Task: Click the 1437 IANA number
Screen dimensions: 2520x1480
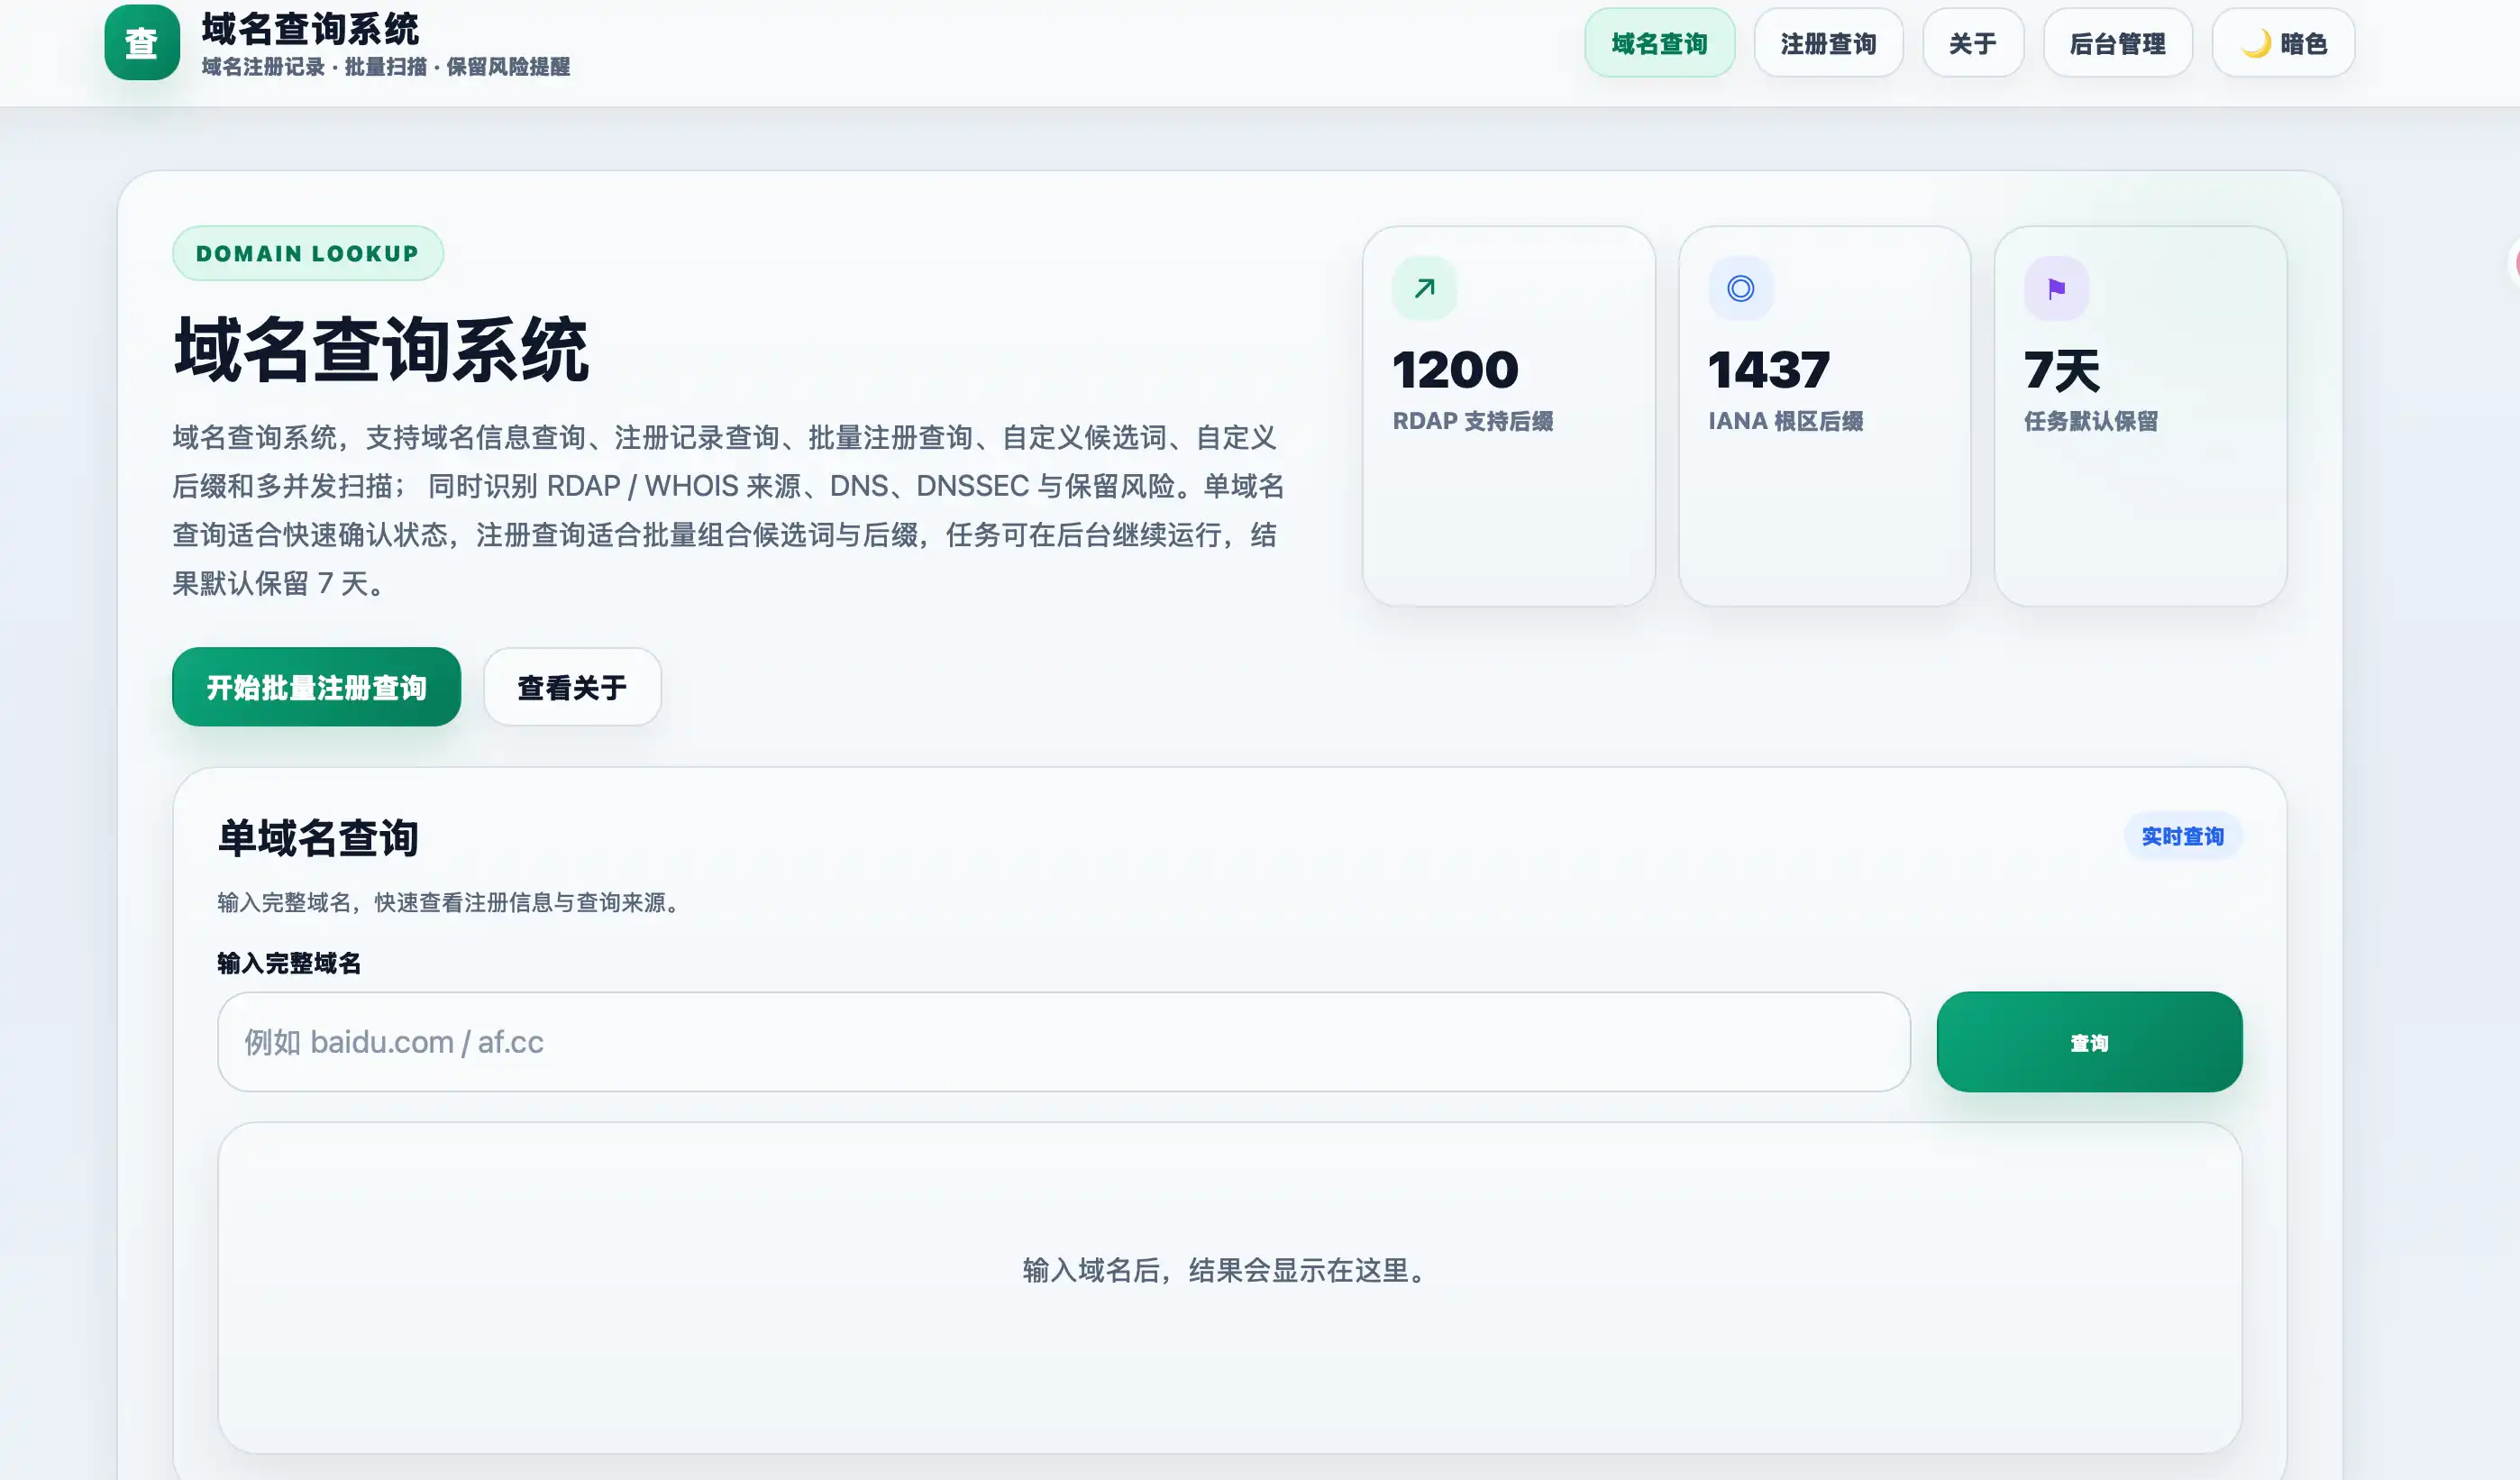Action: [1769, 370]
